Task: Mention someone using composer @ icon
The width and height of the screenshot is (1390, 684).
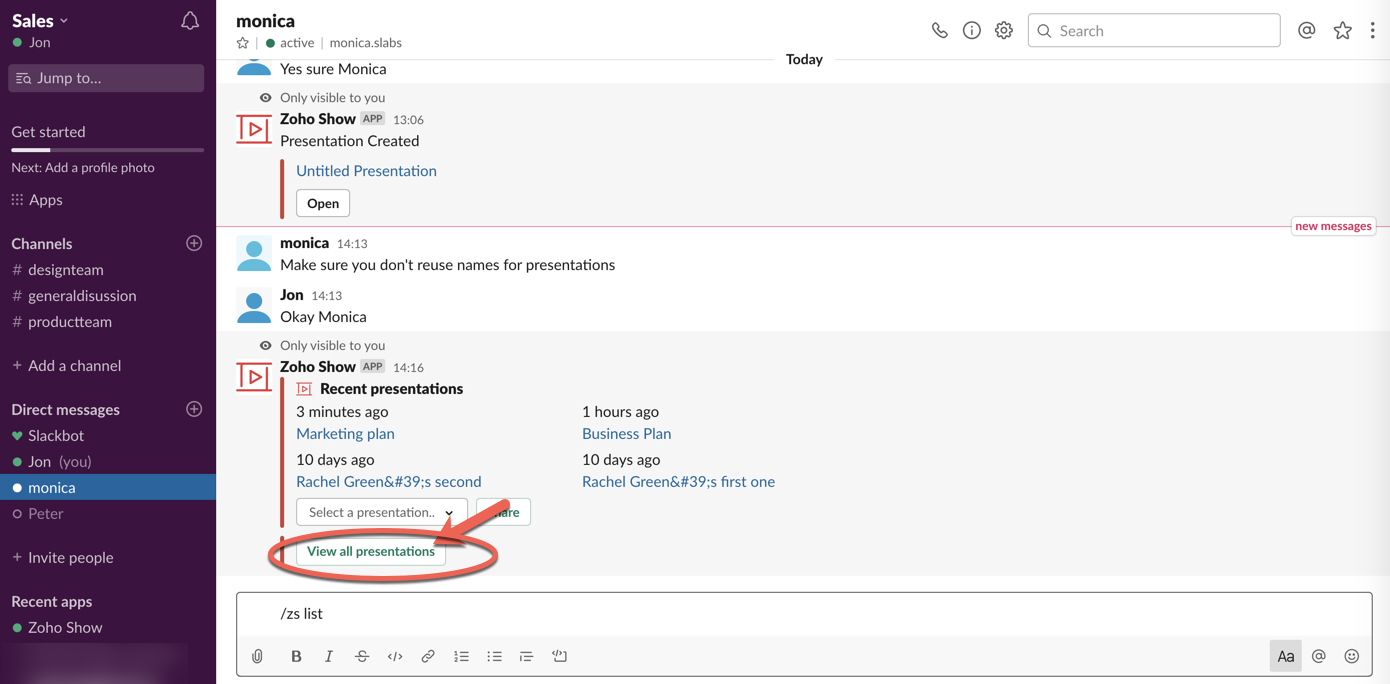Action: [x=1319, y=656]
